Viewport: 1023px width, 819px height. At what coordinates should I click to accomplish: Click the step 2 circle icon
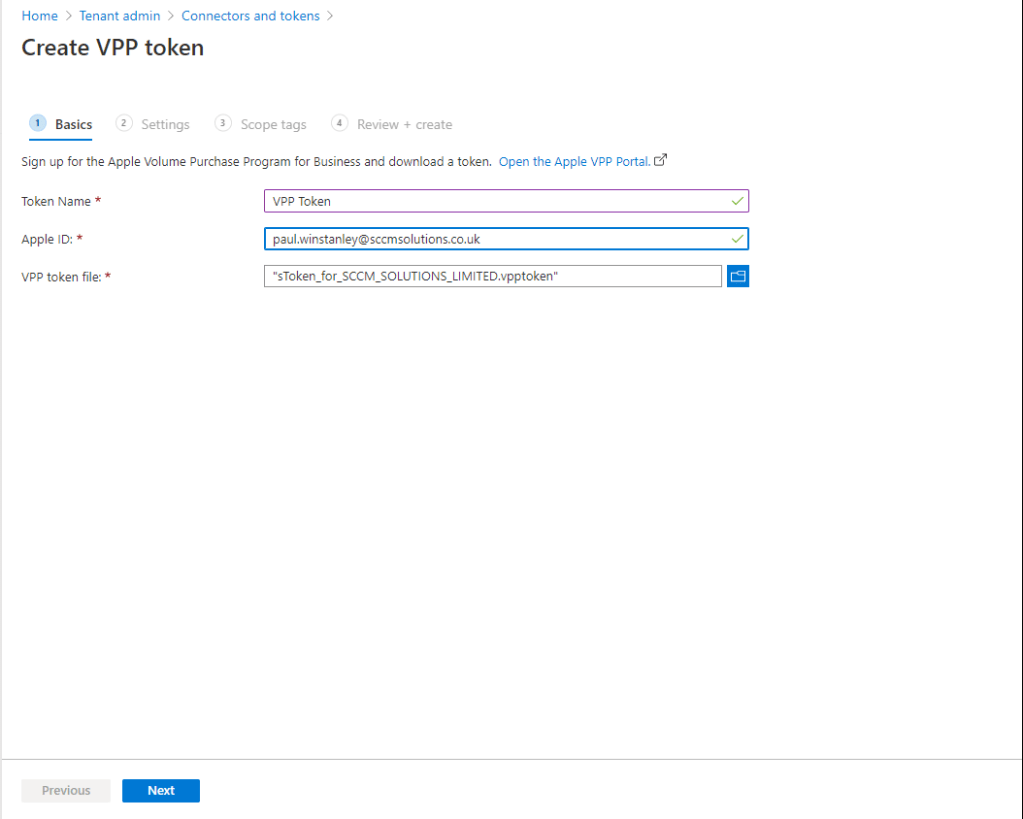[124, 123]
